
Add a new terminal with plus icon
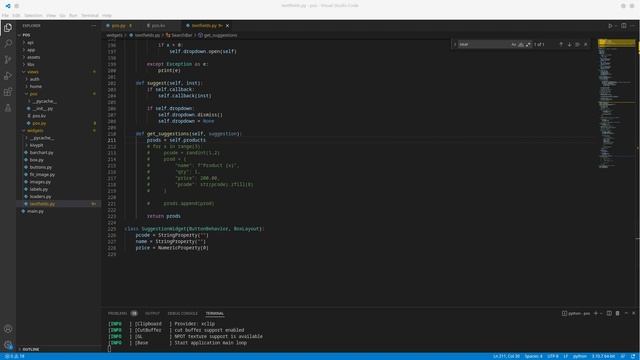[x=596, y=313]
